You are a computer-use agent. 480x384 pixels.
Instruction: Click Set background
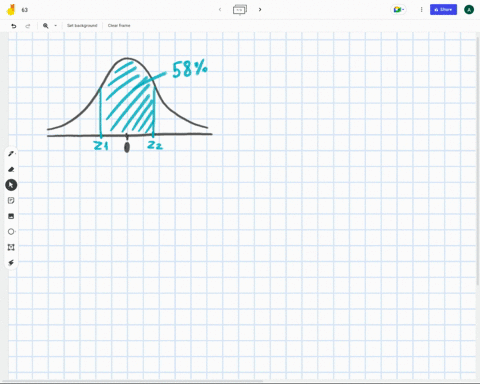point(82,26)
